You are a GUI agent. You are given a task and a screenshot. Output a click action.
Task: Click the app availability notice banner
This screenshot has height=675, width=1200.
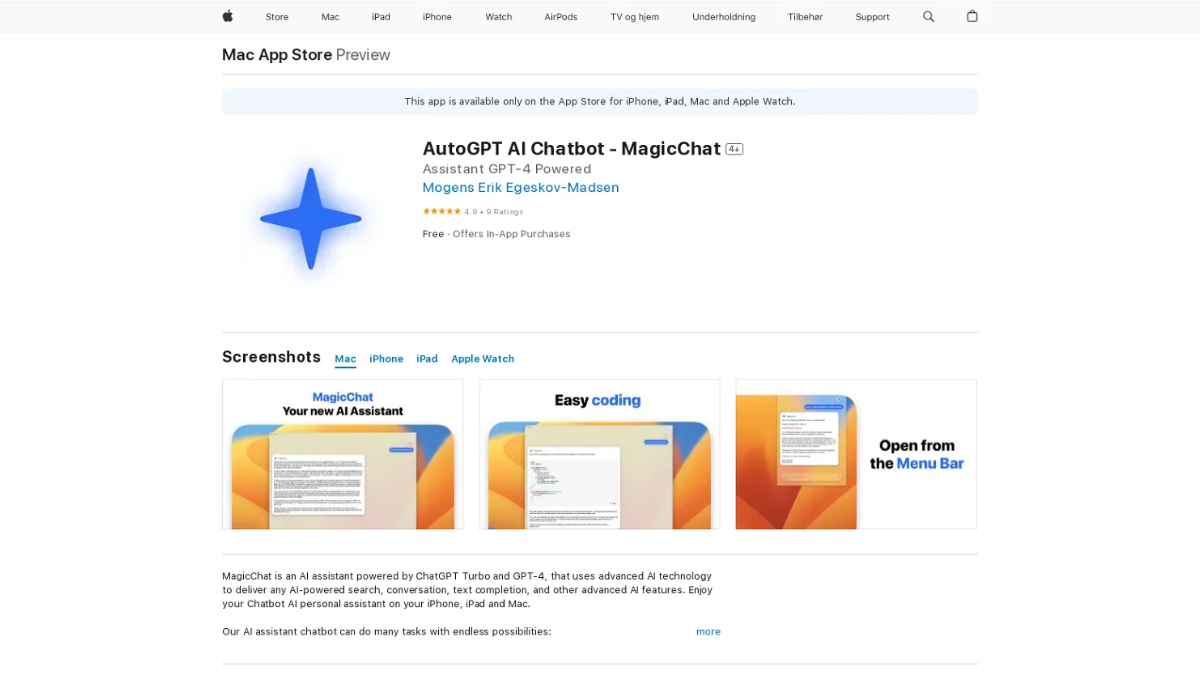pyautogui.click(x=600, y=102)
